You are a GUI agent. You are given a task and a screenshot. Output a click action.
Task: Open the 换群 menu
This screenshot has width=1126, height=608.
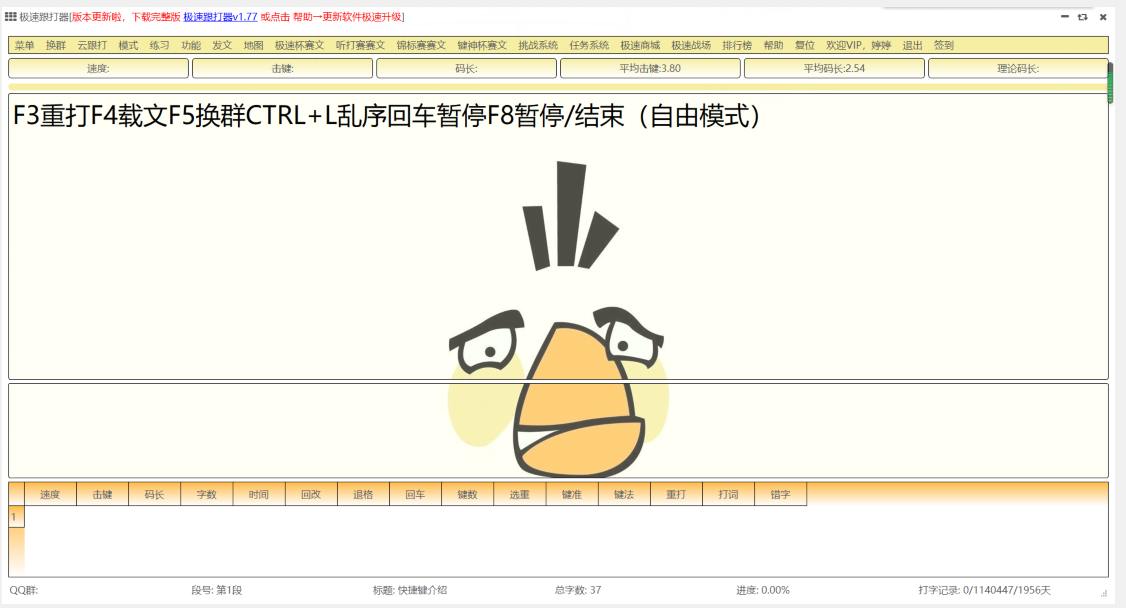pos(55,45)
